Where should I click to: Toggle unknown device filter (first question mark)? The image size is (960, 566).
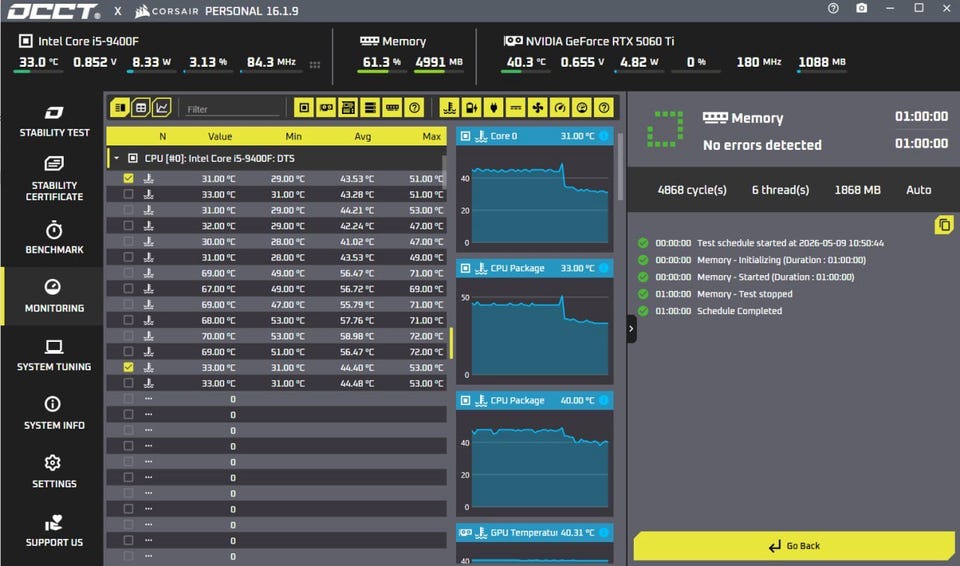pos(414,108)
